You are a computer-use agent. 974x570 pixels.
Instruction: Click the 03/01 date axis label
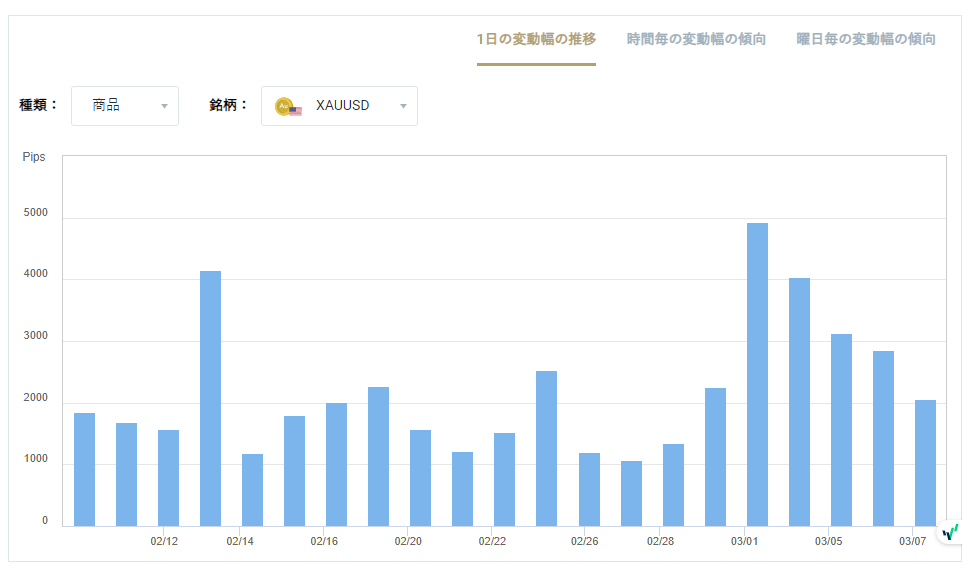744,541
